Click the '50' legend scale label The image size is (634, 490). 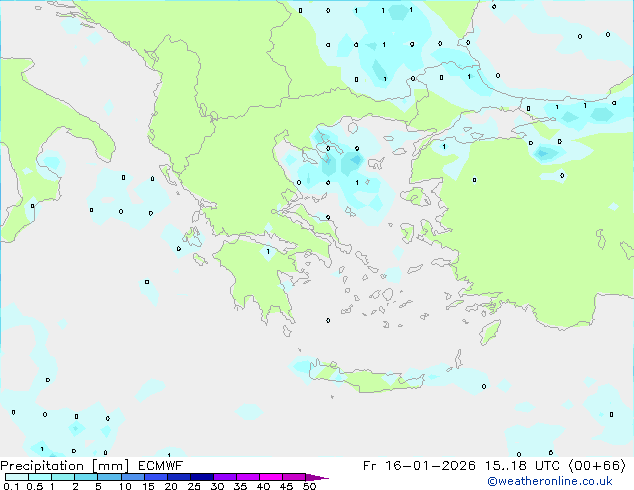pyautogui.click(x=309, y=486)
